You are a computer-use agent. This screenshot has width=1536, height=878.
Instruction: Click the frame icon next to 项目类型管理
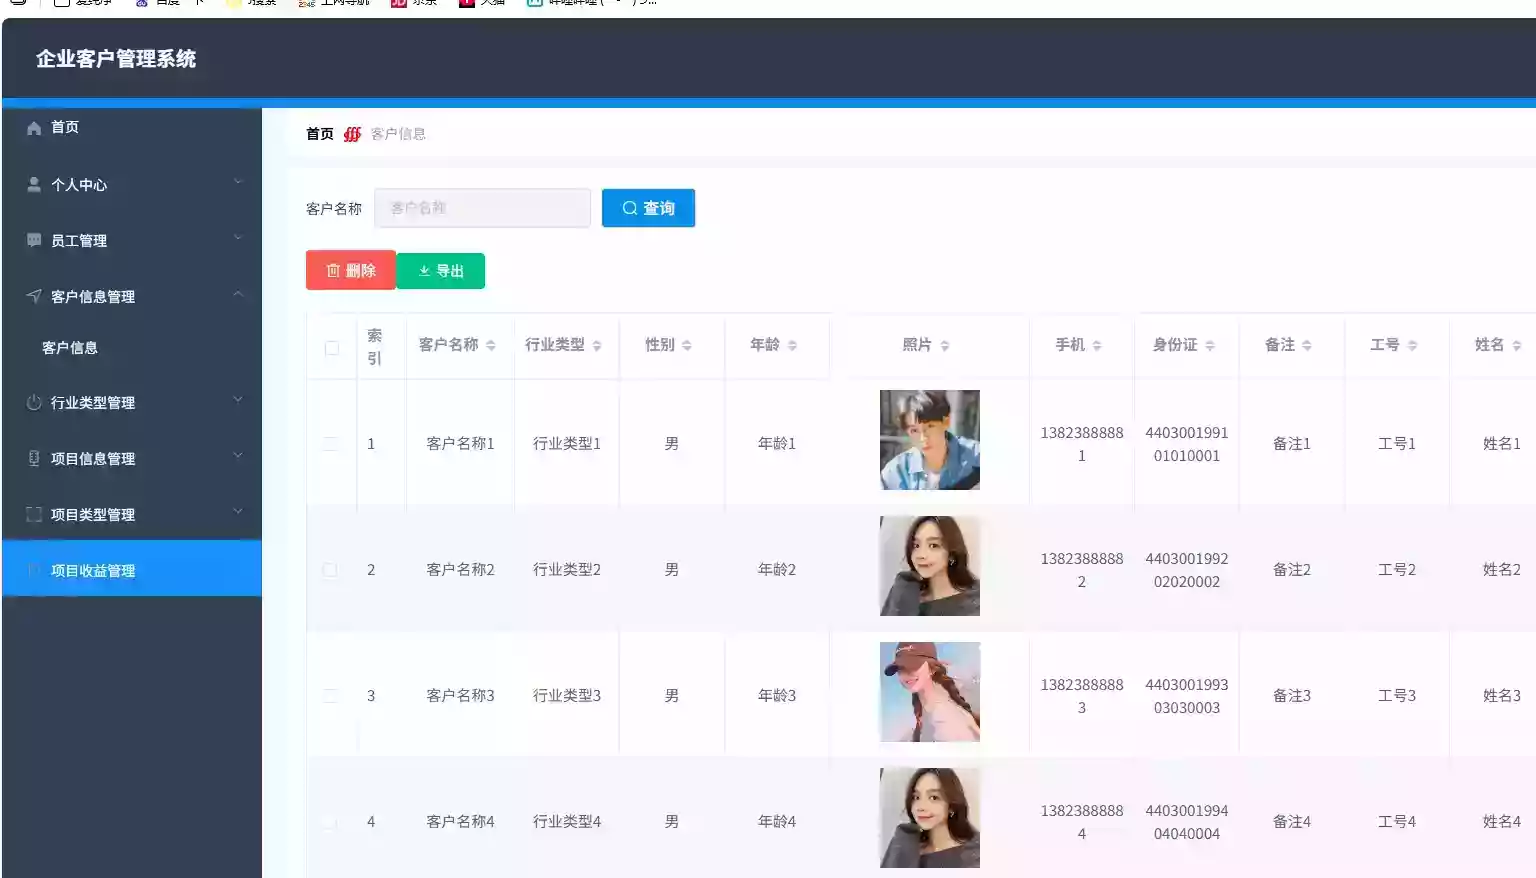[x=33, y=514]
